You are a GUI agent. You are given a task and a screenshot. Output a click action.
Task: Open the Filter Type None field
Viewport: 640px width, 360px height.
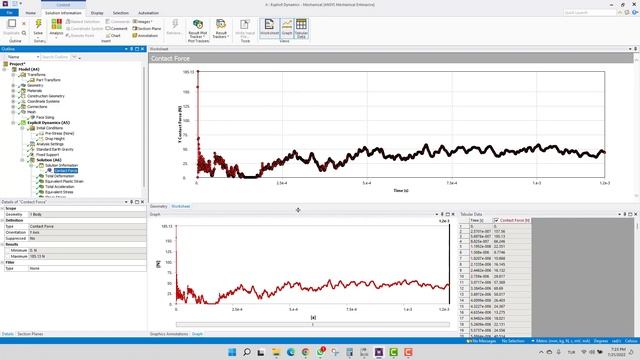[x=87, y=268]
